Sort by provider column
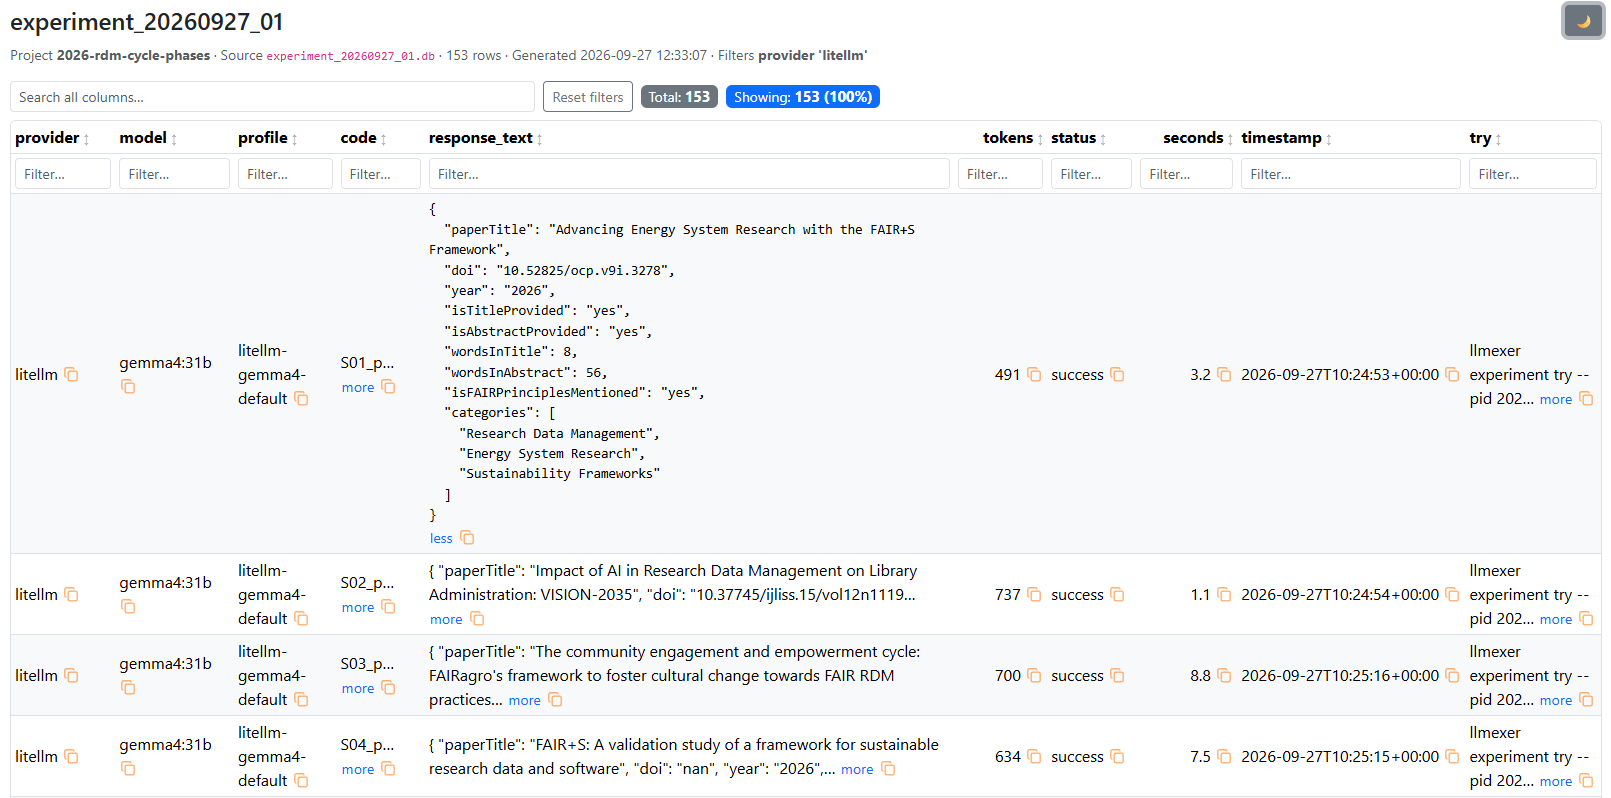Viewport: 1611px width, 798px height. coord(52,138)
